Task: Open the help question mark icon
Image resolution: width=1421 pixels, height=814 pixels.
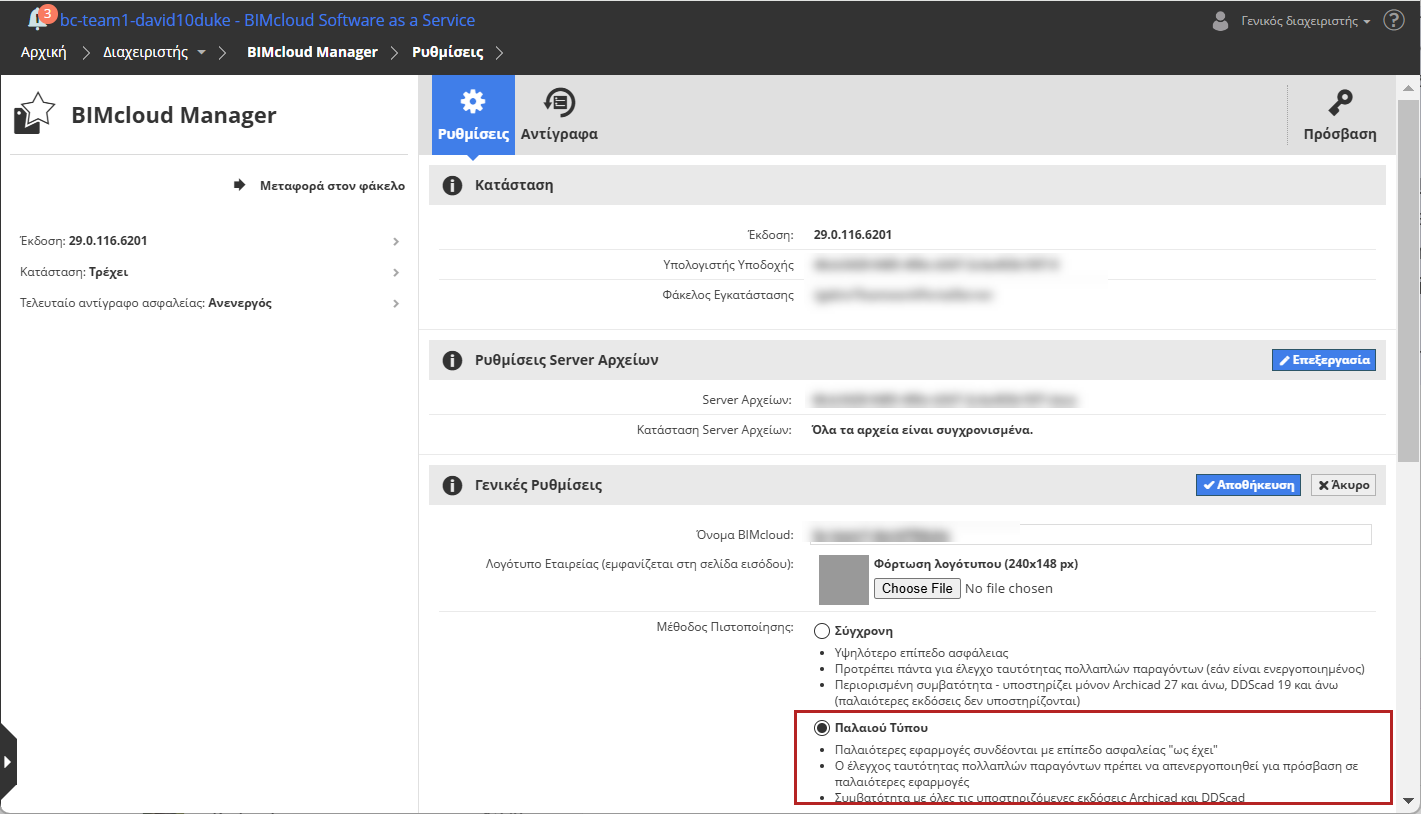Action: (1394, 20)
